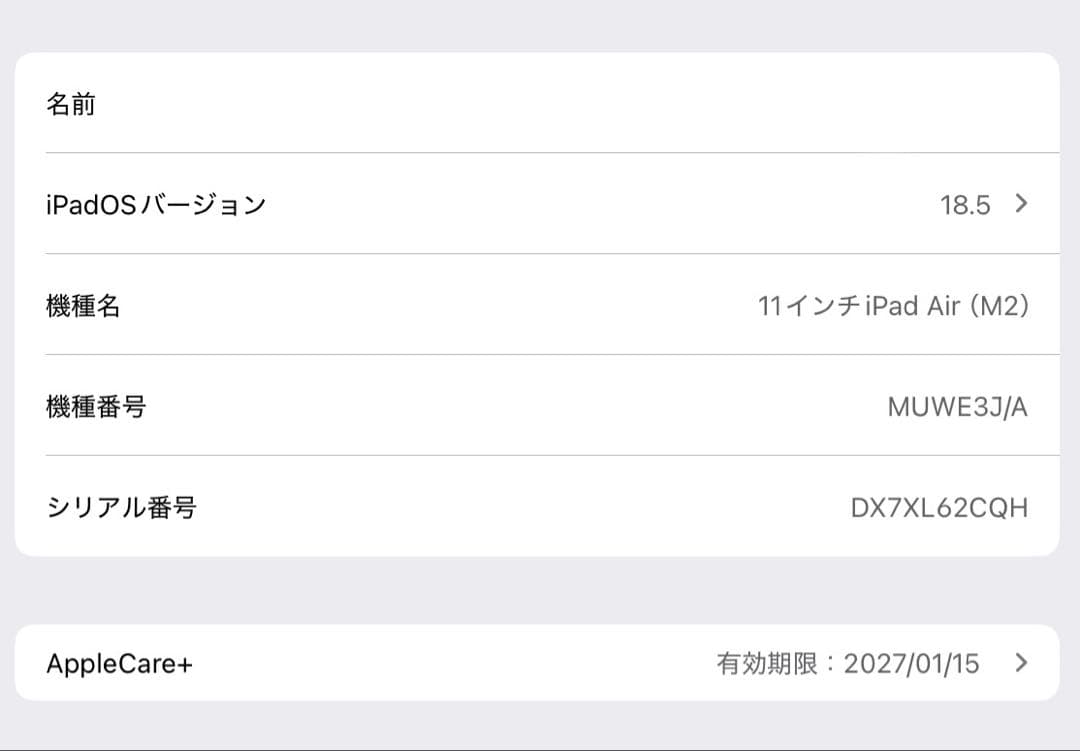
Task: Click the 機種番号 row
Action: point(540,407)
